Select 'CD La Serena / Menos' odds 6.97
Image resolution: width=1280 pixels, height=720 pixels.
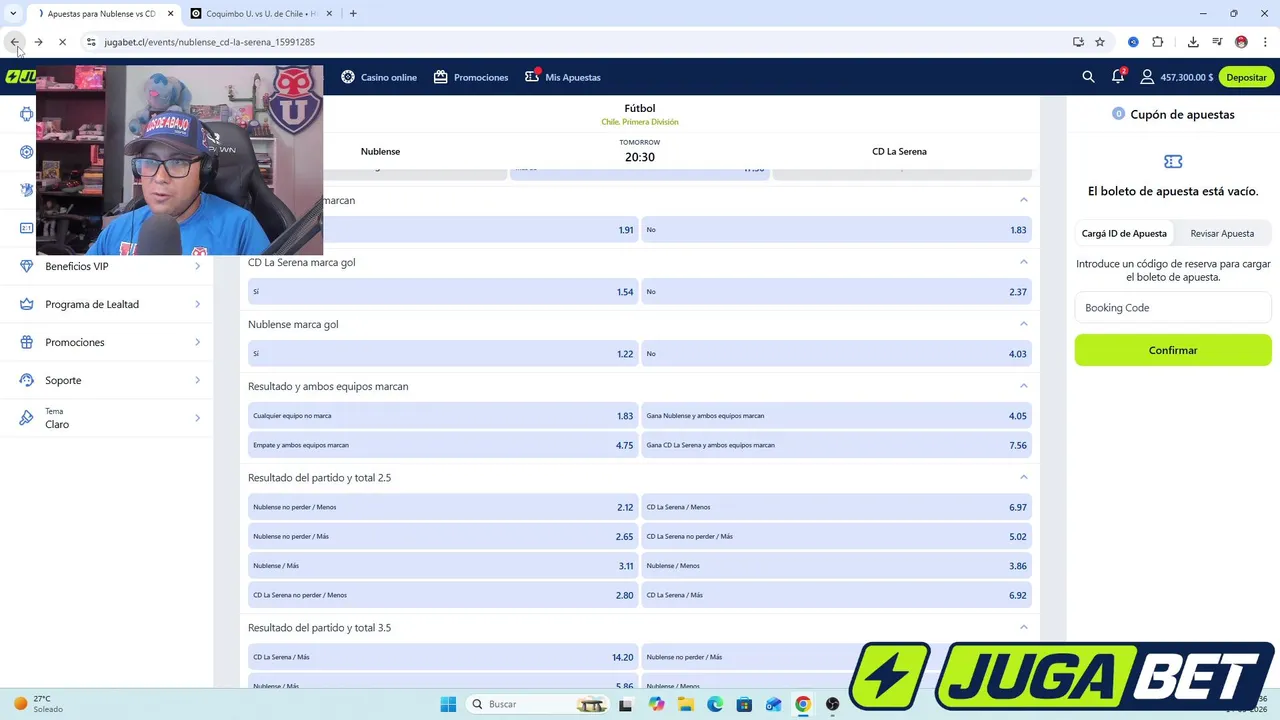[x=836, y=507]
